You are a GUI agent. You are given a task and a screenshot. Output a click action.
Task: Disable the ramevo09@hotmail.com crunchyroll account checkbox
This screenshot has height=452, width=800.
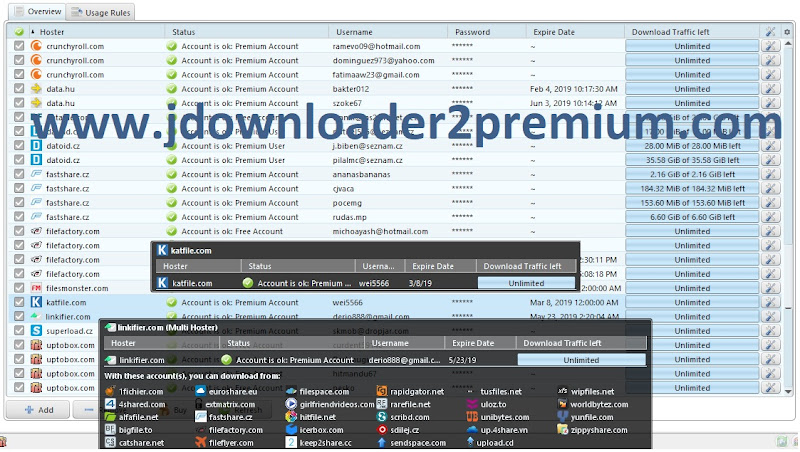coord(19,46)
